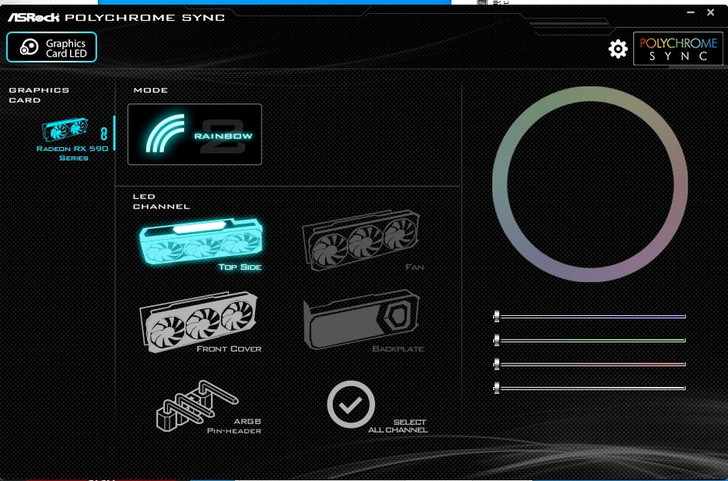Click the Polychrome Sync logo button
This screenshot has height=481, width=728.
(x=678, y=49)
